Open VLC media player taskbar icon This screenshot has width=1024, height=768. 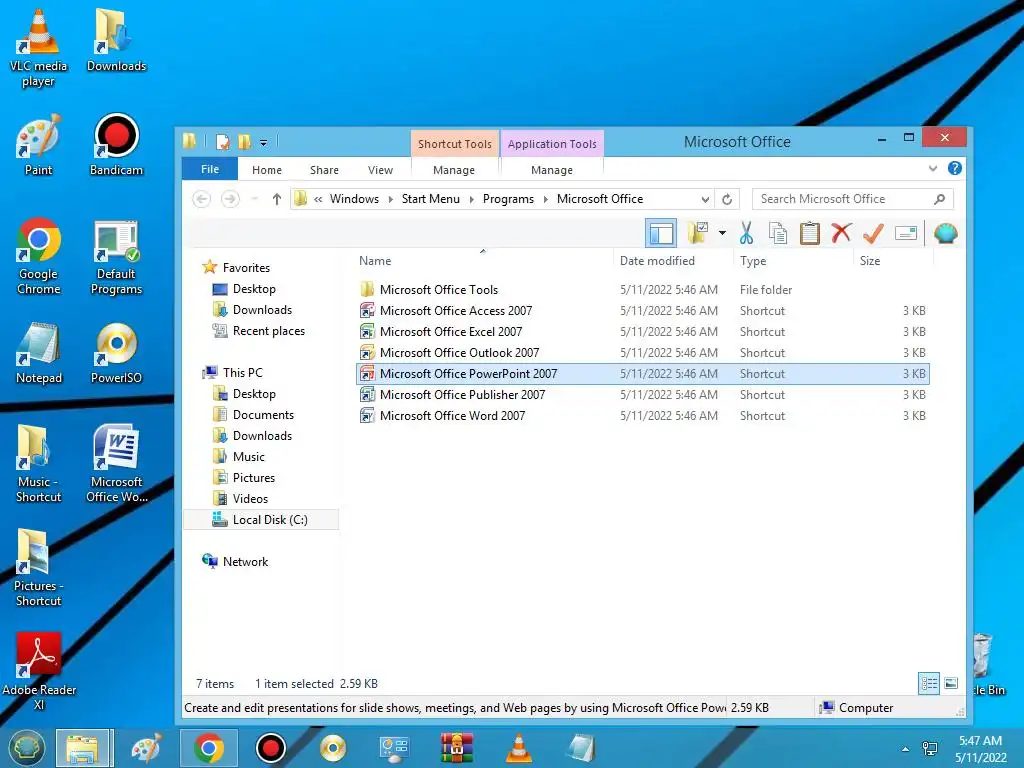click(x=519, y=748)
